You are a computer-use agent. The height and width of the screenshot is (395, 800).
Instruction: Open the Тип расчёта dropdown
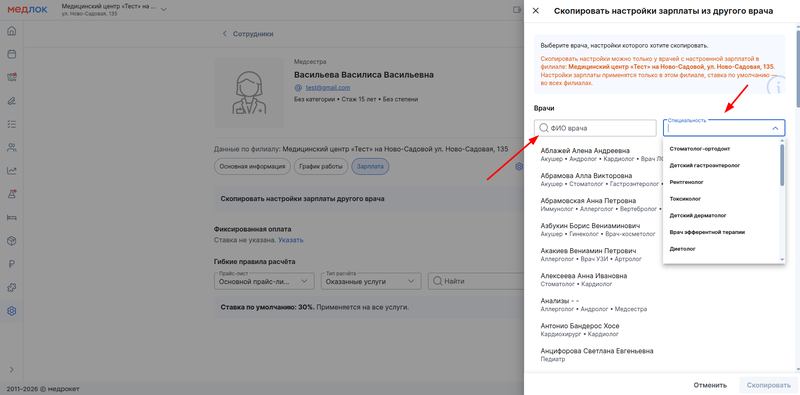click(371, 281)
